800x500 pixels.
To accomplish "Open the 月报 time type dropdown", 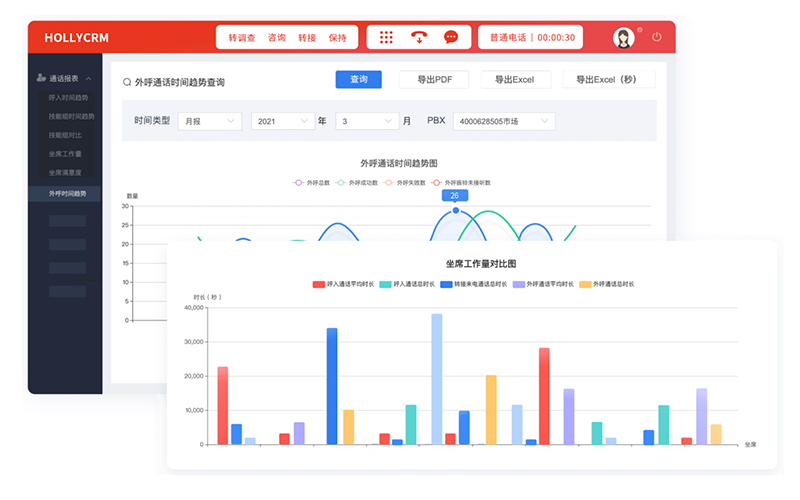I will tap(209, 121).
